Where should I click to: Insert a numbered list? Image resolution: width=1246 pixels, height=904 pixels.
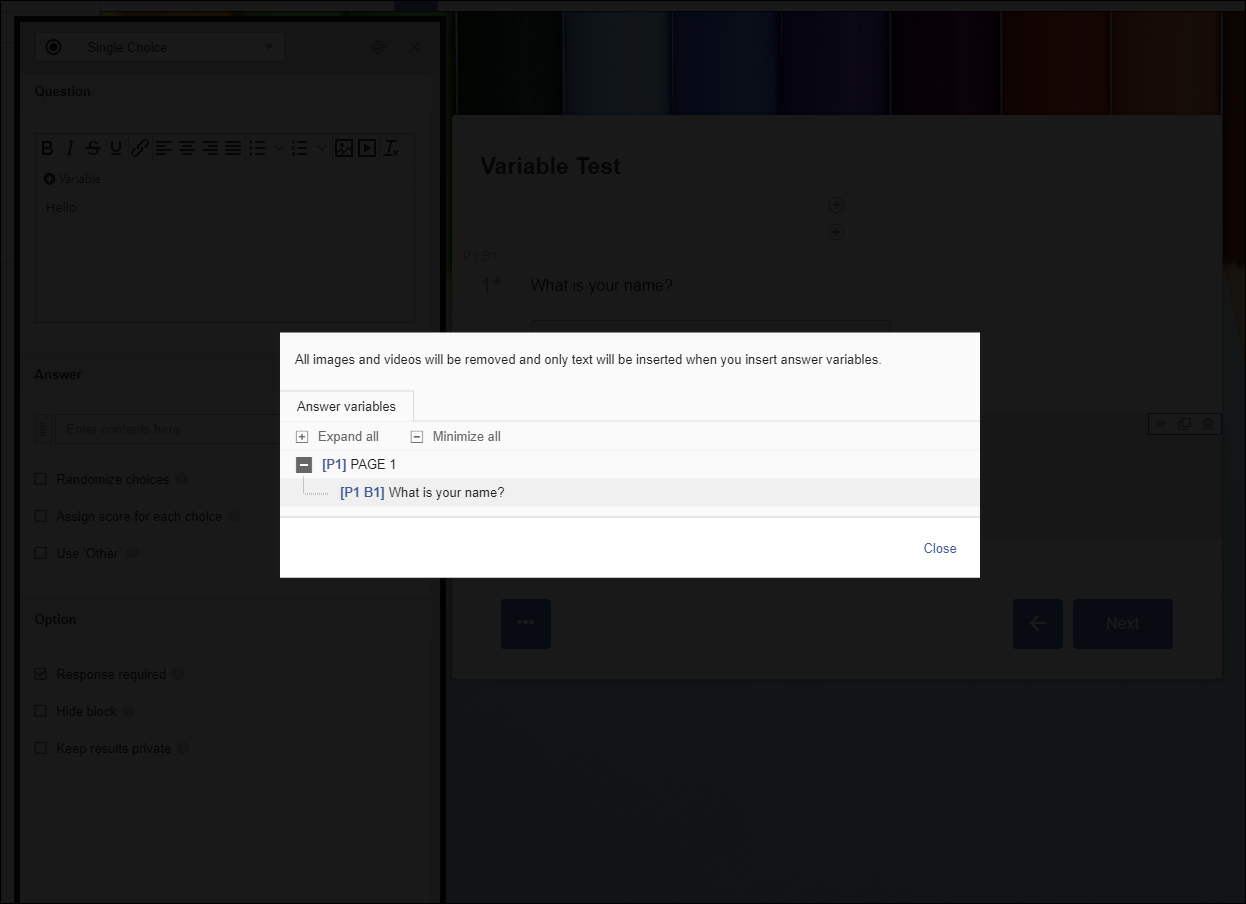click(x=299, y=148)
